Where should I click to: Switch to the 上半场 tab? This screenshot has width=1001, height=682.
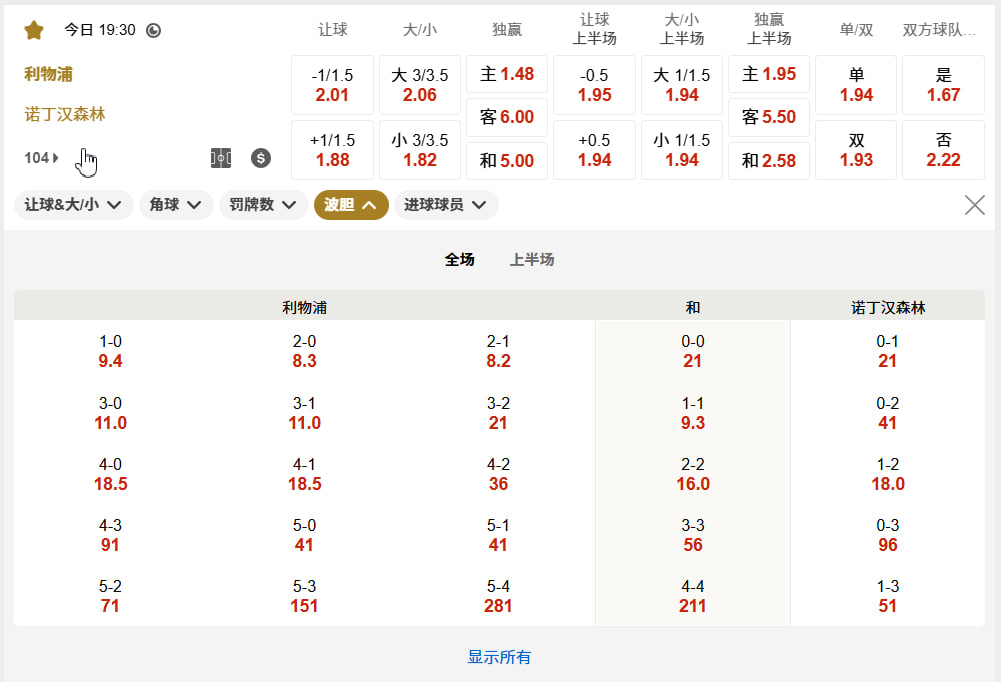coord(532,260)
